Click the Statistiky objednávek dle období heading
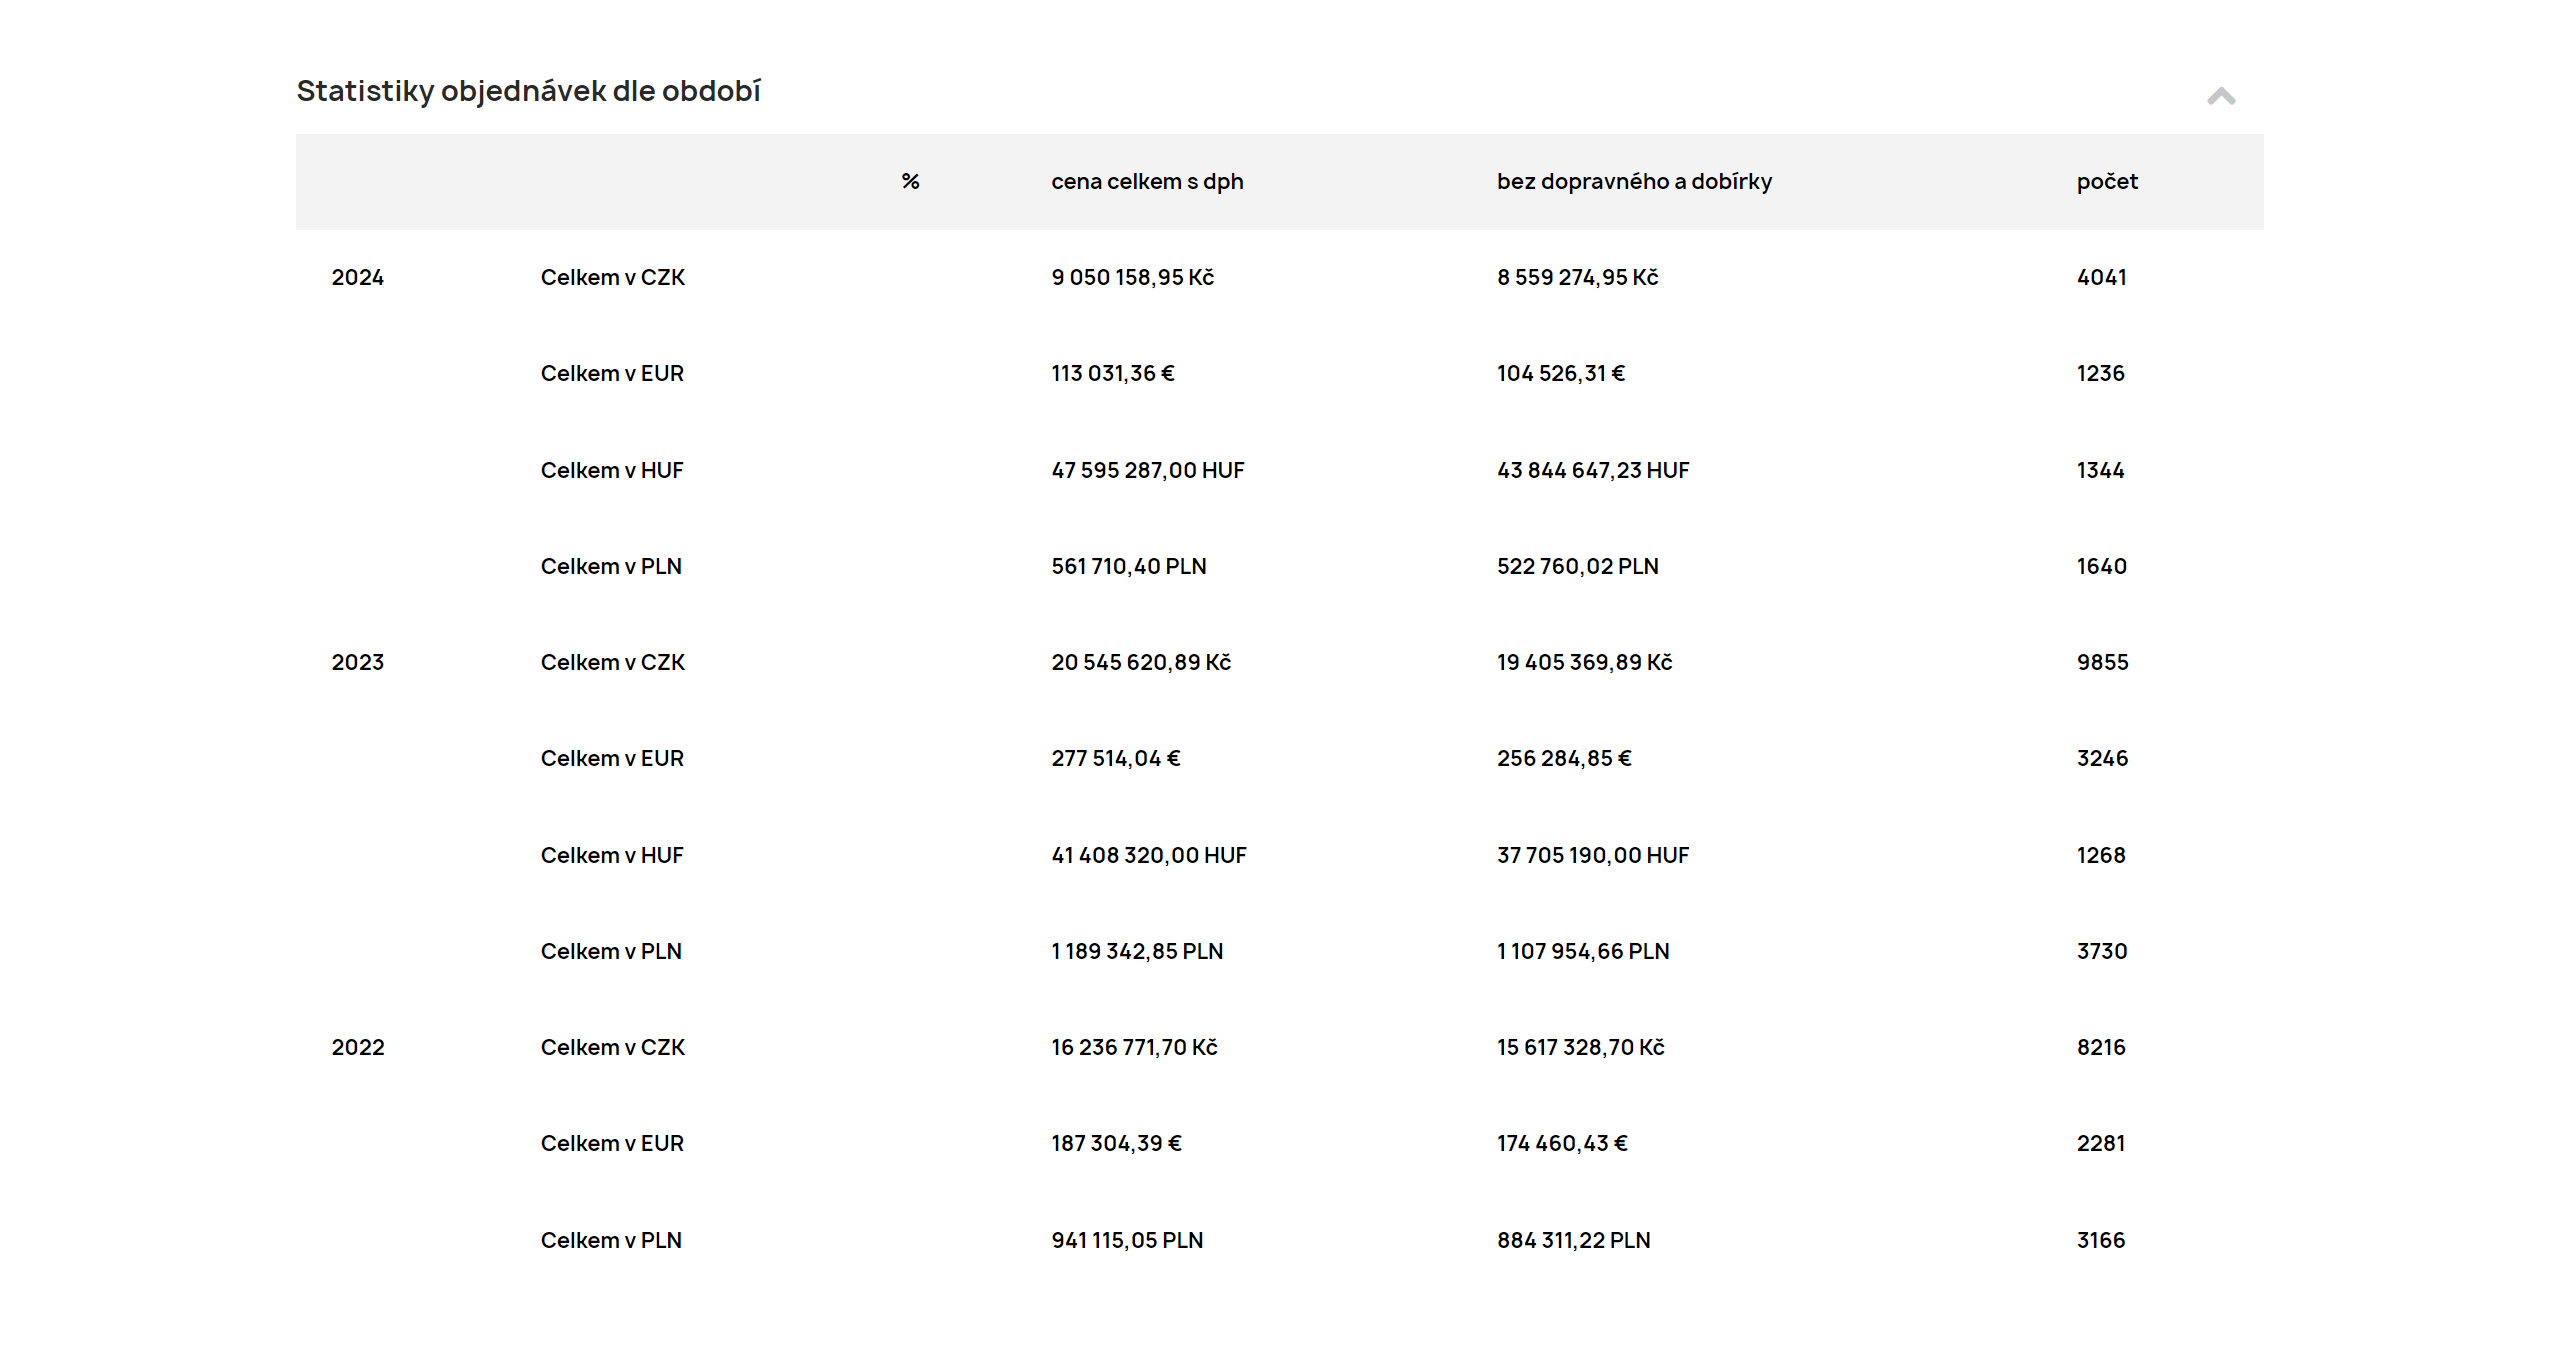The width and height of the screenshot is (2560, 1345). [x=529, y=91]
